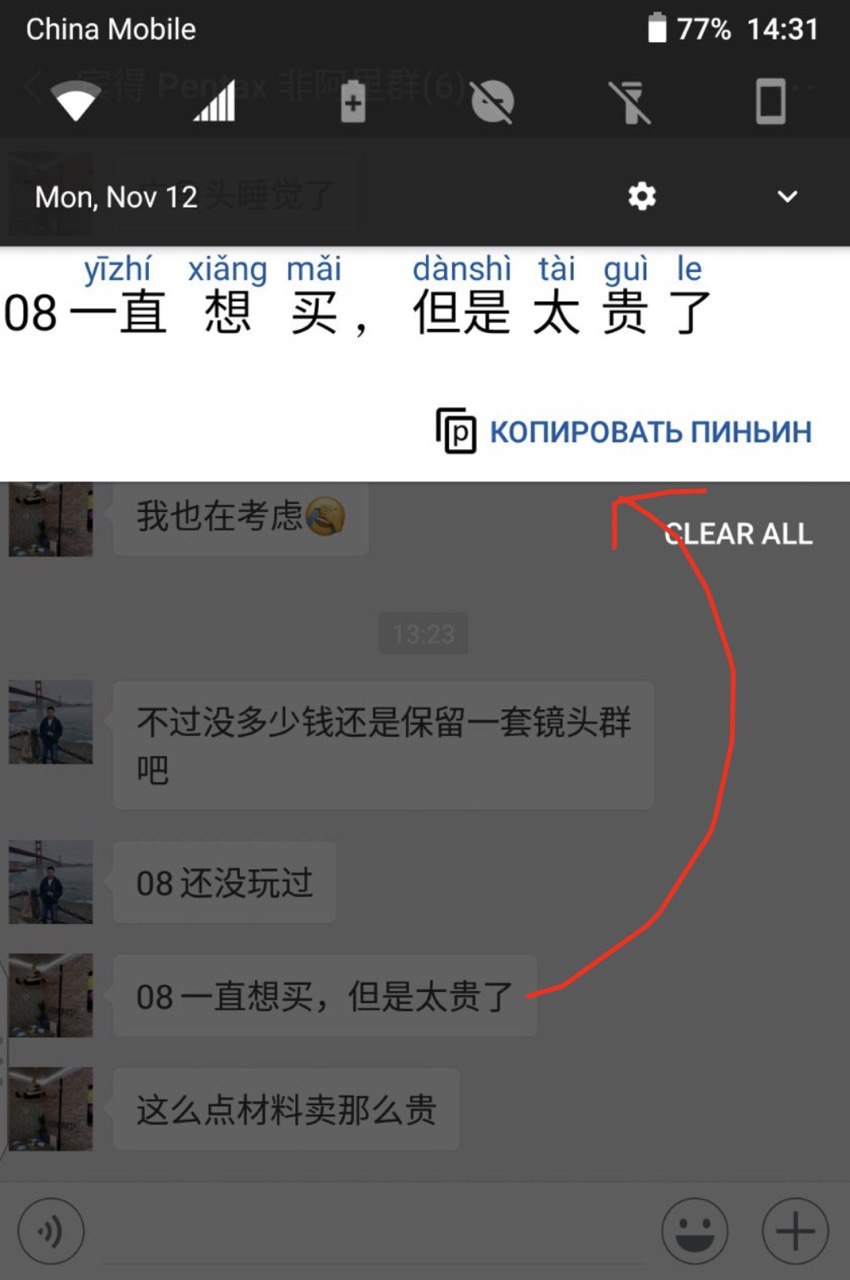The image size is (850, 1280).
Task: Tap КОПИРОВАТЬ ПИНЬИН button
Action: point(650,432)
